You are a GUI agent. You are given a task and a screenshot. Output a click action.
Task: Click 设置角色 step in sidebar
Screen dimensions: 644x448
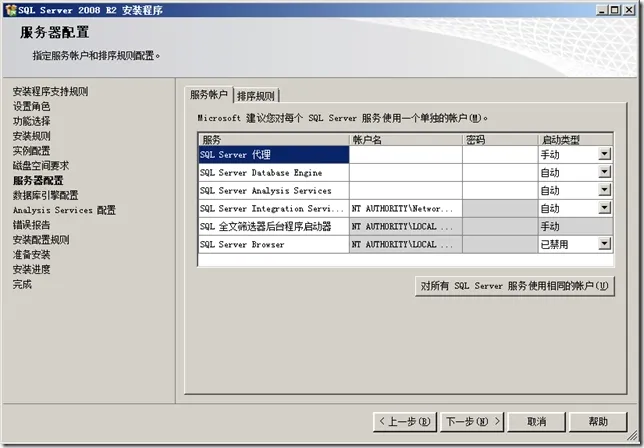[x=32, y=106]
